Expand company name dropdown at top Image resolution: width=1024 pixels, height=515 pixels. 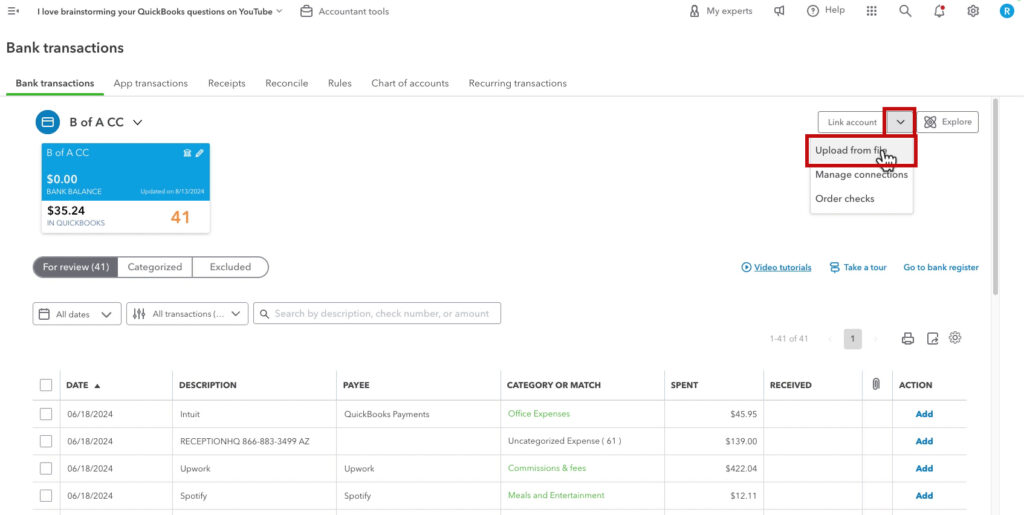pos(280,11)
